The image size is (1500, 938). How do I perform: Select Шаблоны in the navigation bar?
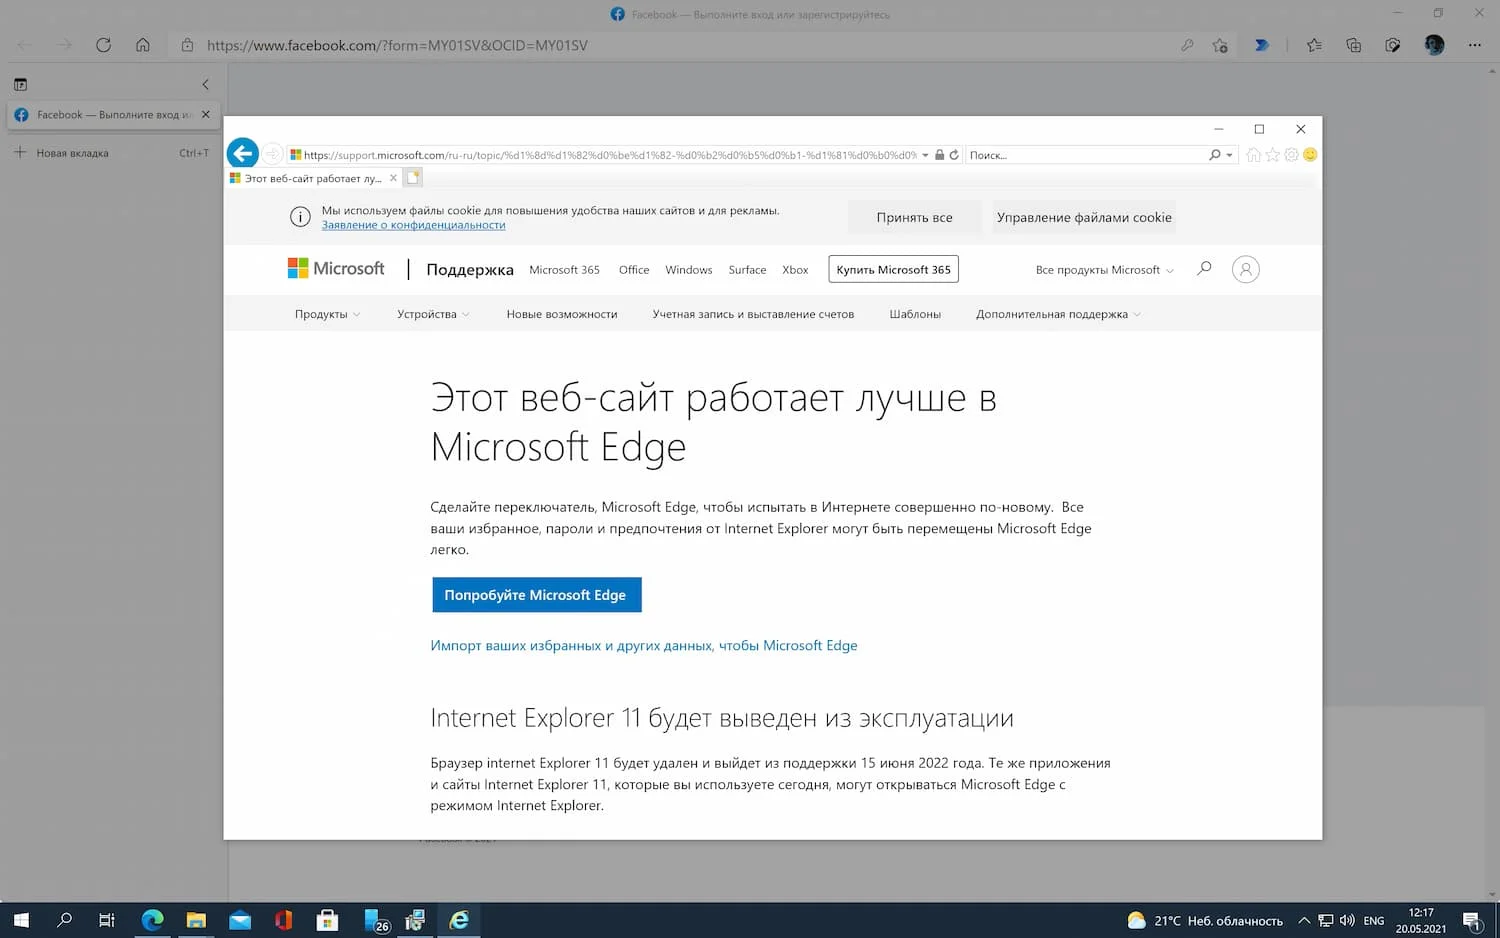point(914,314)
